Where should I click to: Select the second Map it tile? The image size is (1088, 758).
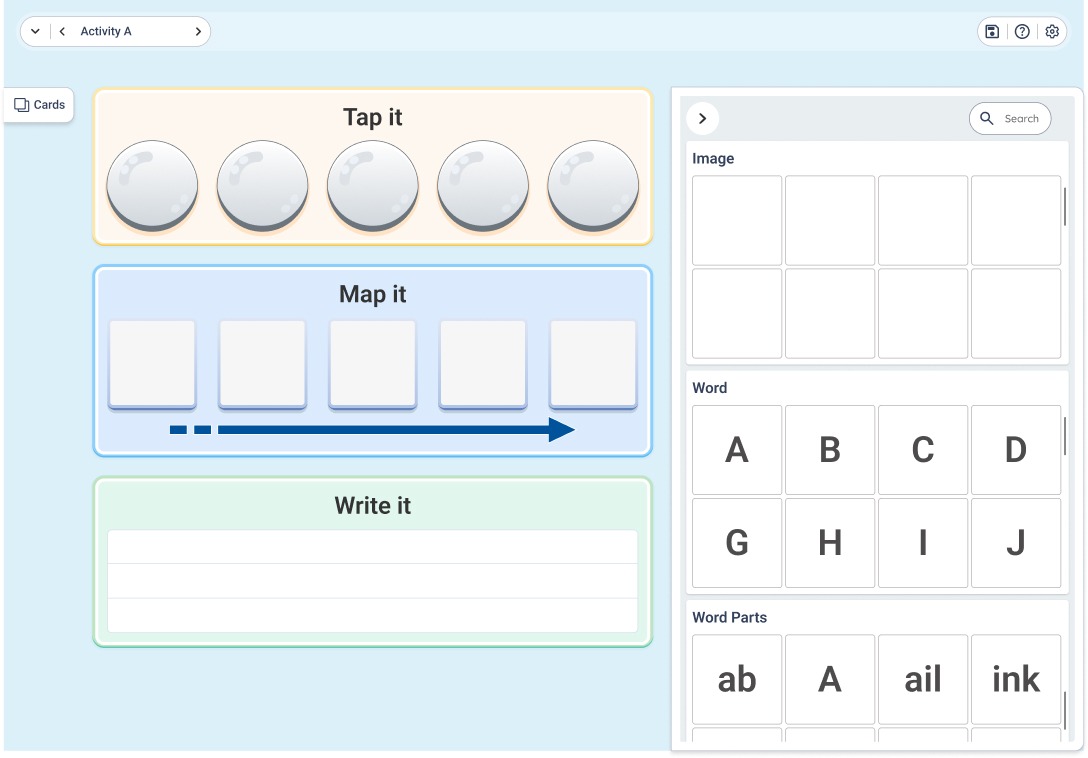[262, 364]
